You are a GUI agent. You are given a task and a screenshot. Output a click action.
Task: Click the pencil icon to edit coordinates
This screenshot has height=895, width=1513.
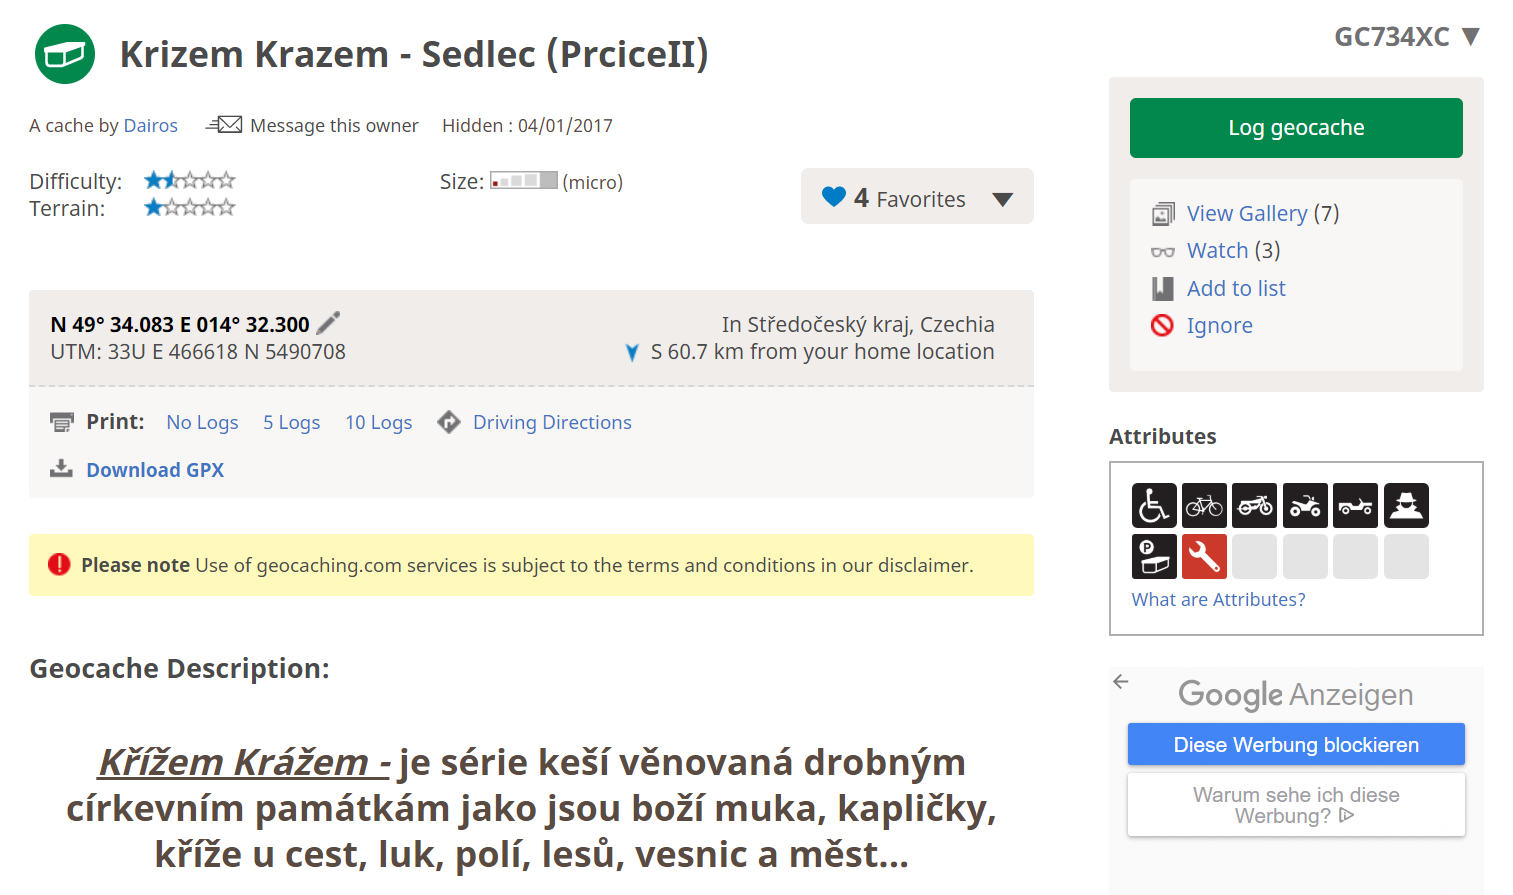tap(328, 323)
